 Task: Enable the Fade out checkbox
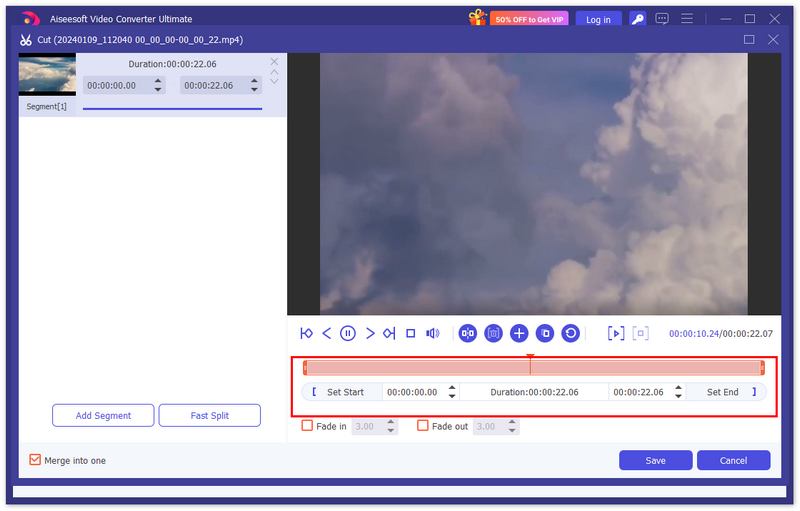click(423, 426)
